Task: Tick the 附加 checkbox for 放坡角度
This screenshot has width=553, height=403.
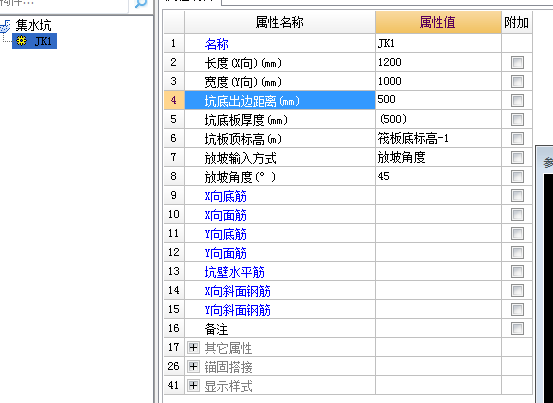Action: 517,177
